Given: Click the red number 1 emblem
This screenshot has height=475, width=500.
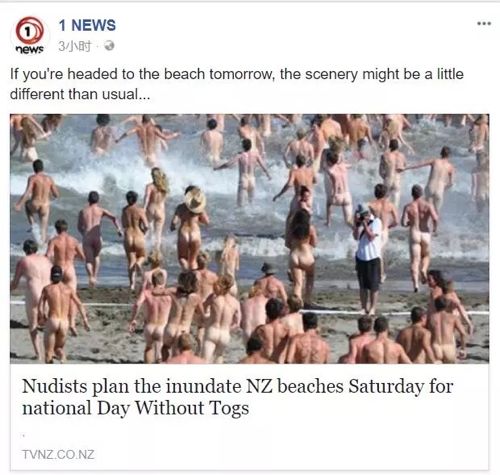Looking at the screenshot, I should click(29, 31).
